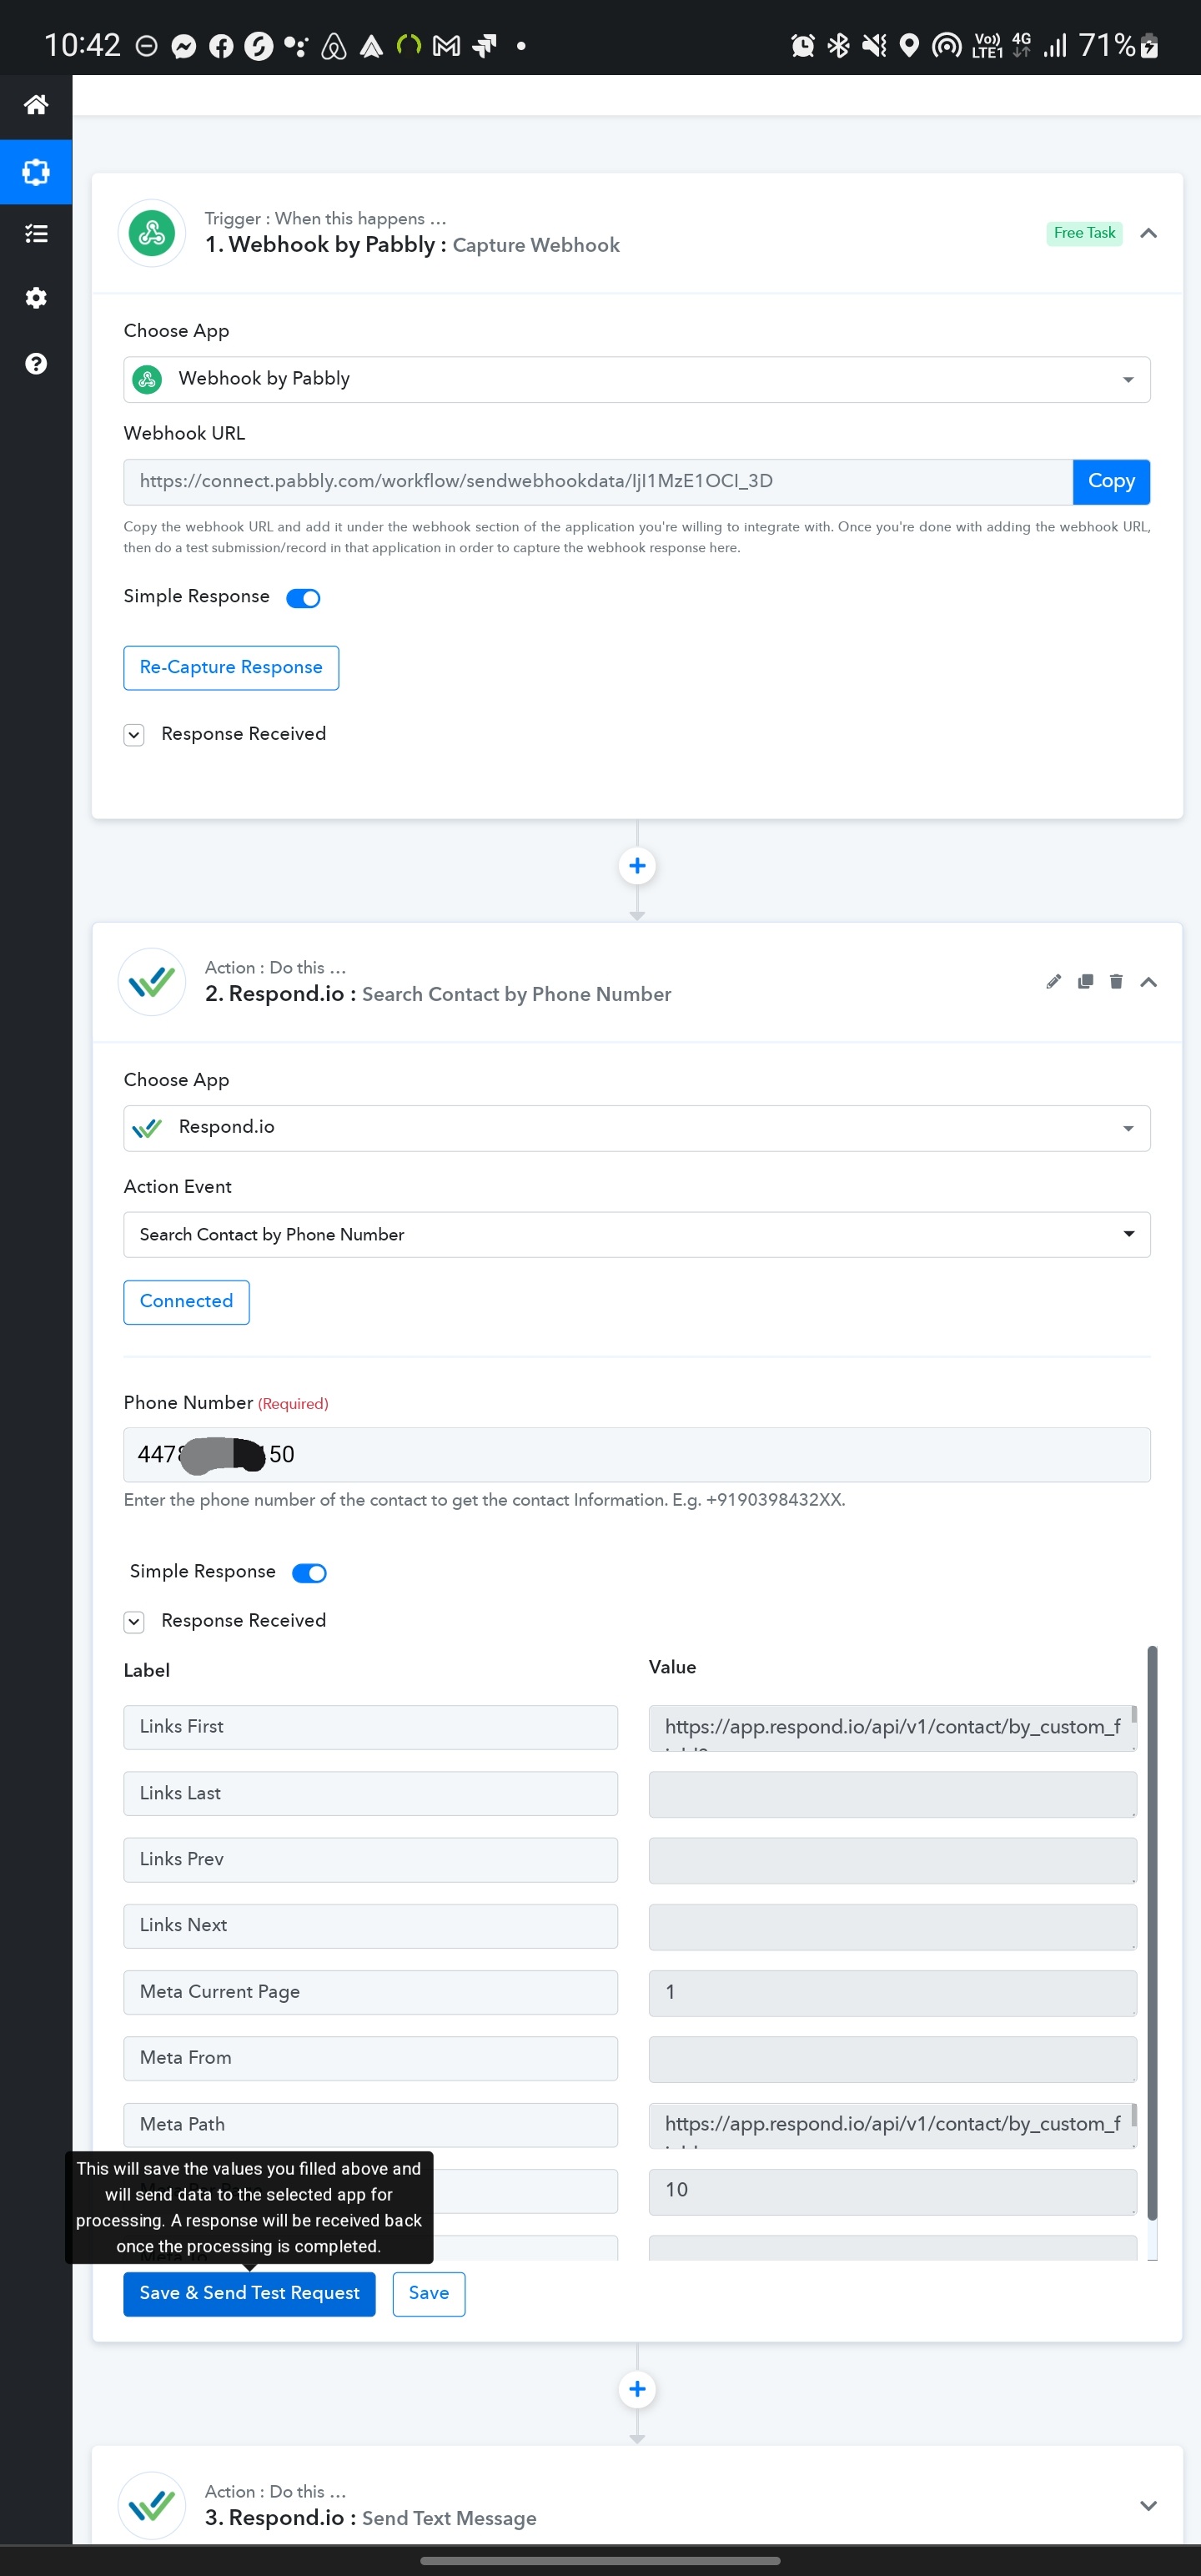Image resolution: width=1201 pixels, height=2576 pixels.
Task: Click the Links First value field
Action: point(892,1728)
